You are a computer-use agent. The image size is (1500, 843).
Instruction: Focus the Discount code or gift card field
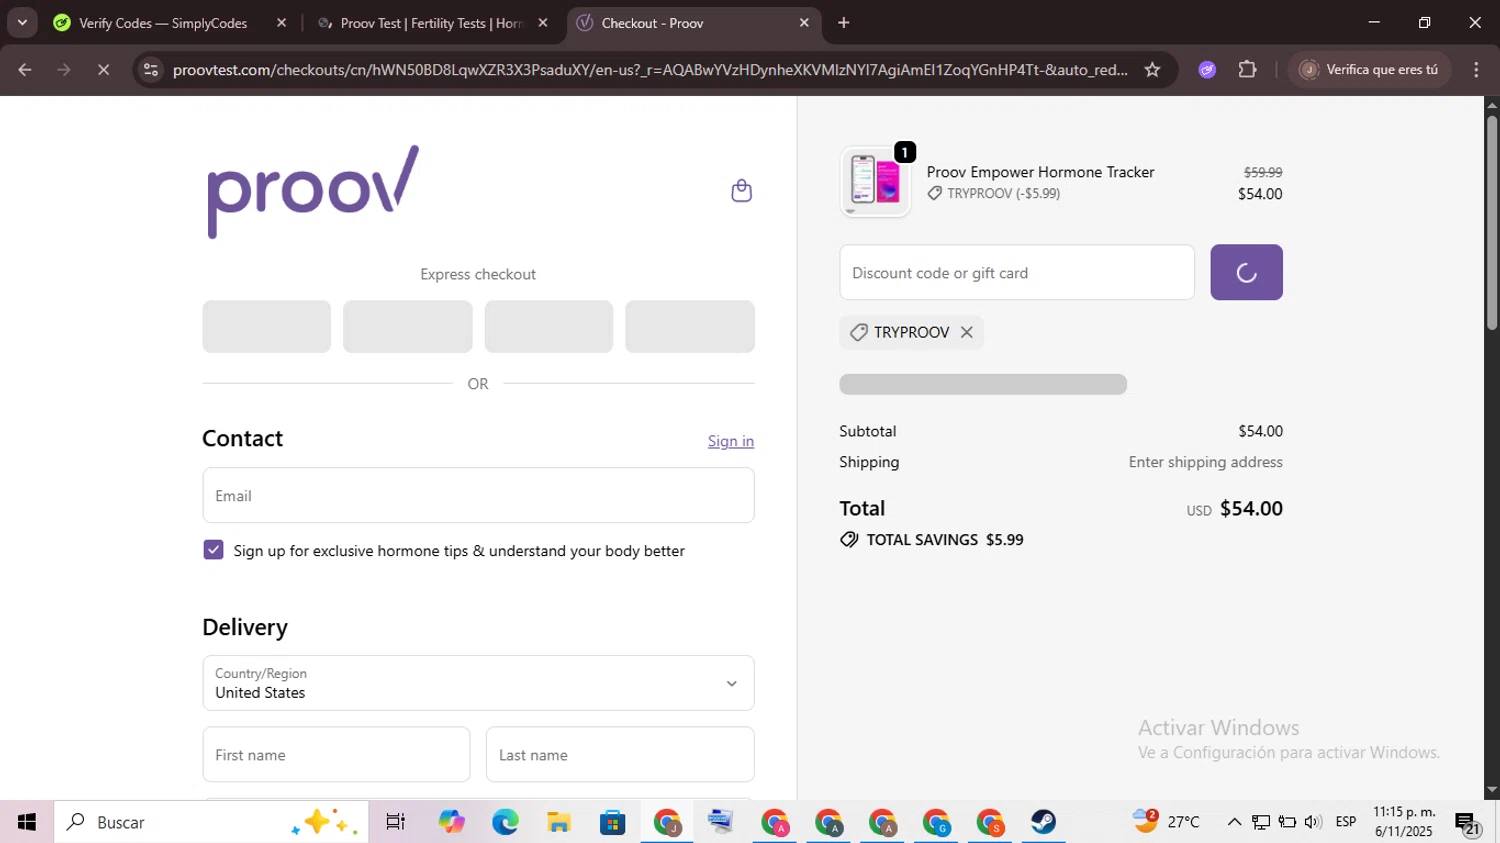tap(1017, 272)
